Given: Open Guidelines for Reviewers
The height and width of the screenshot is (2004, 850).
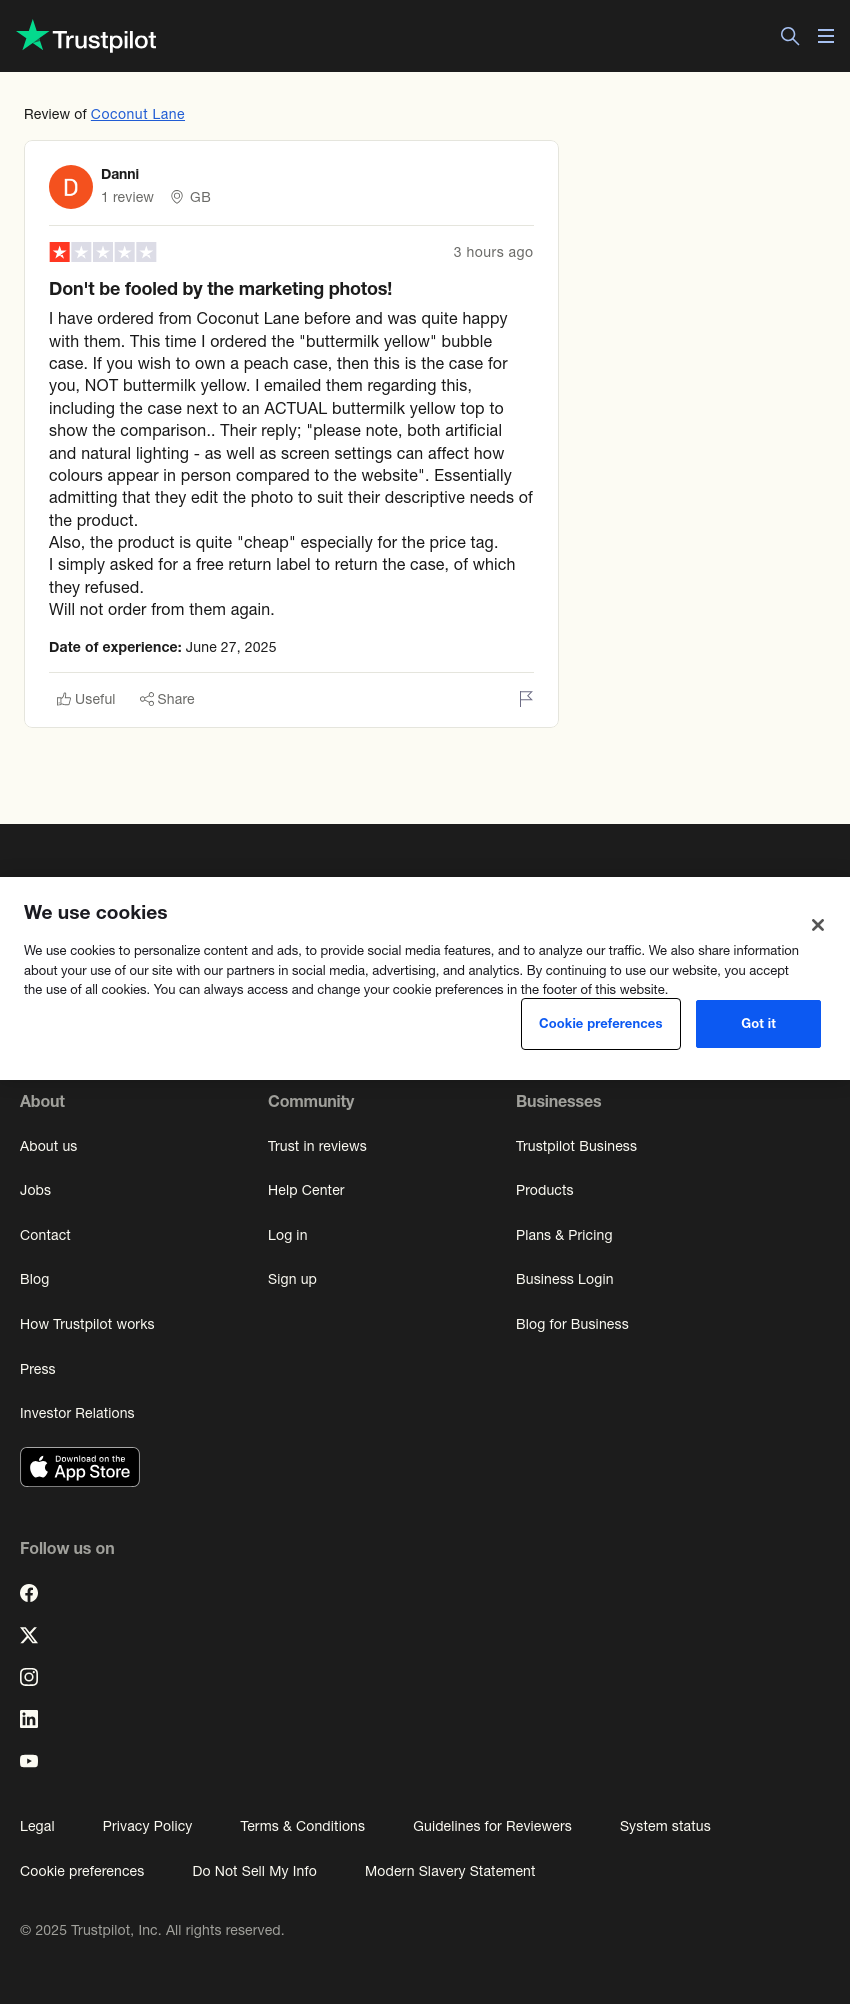Looking at the screenshot, I should (492, 1826).
